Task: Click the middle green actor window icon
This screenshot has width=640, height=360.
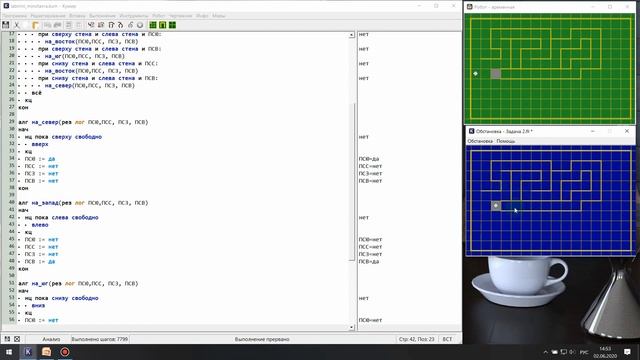Action: point(162,25)
